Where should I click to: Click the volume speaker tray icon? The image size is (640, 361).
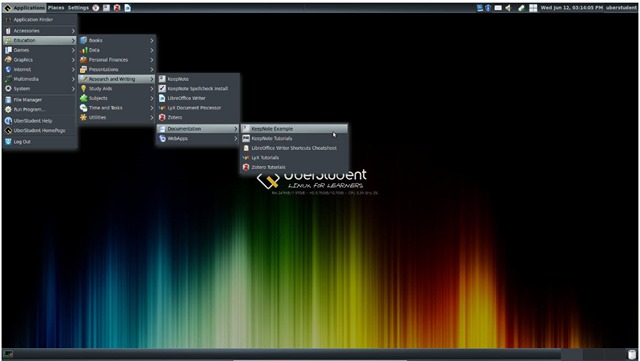tap(509, 8)
